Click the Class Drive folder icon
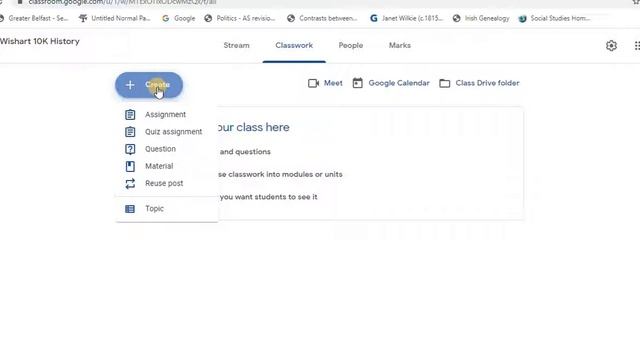Screen dimensions: 640x360 444,83
